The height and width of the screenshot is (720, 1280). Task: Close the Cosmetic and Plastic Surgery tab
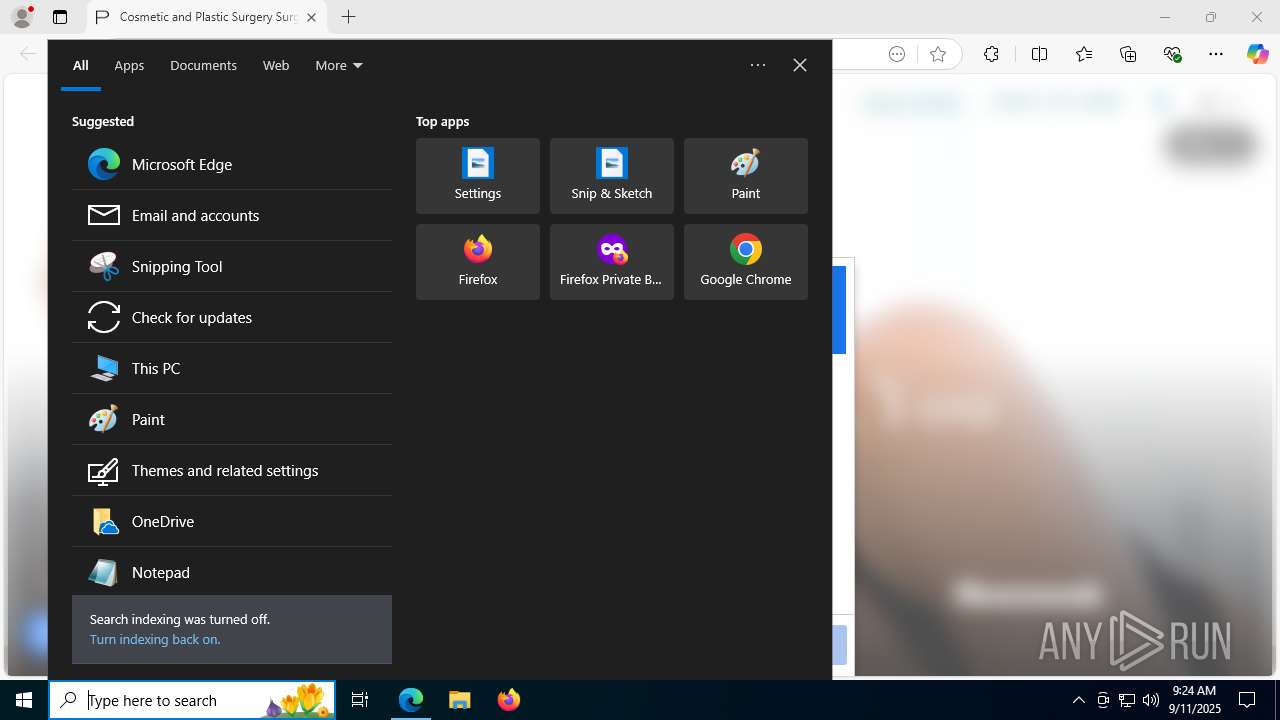tap(311, 17)
